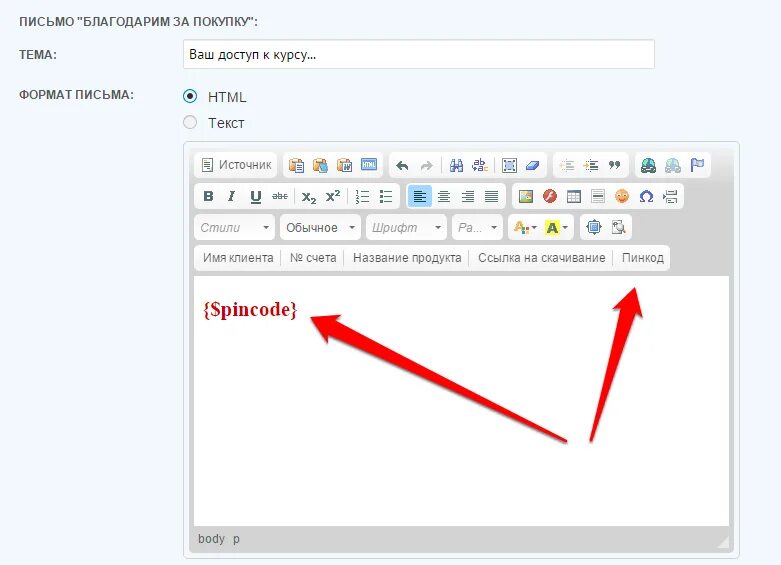Insert a numbered list
The image size is (781, 565).
click(362, 196)
